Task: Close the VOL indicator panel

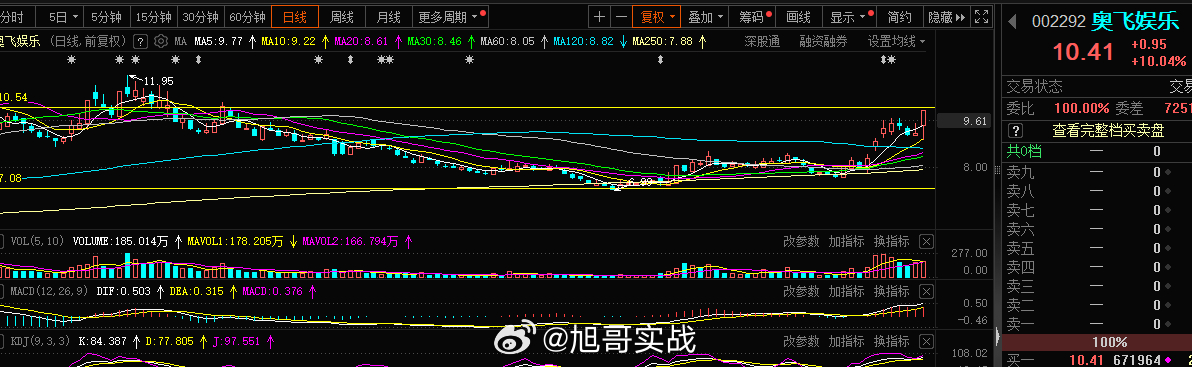Action: tap(926, 242)
